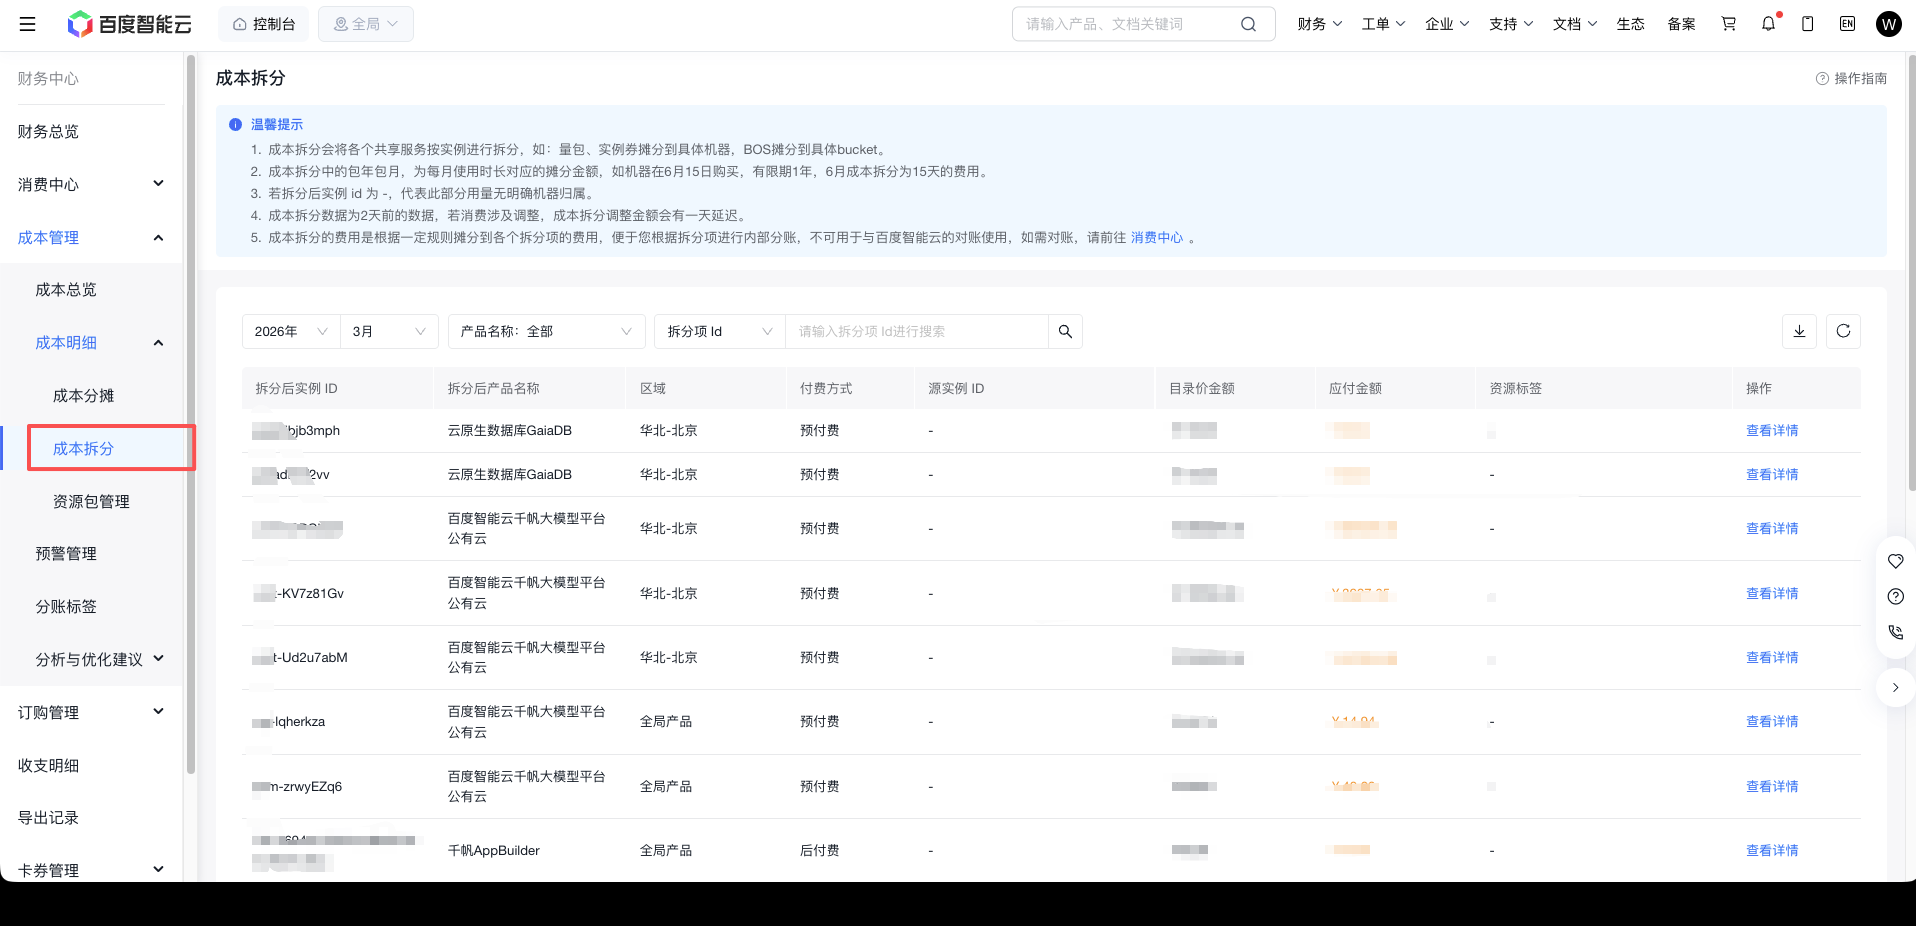
Task: Click the hamburger menu icon
Action: (28, 24)
